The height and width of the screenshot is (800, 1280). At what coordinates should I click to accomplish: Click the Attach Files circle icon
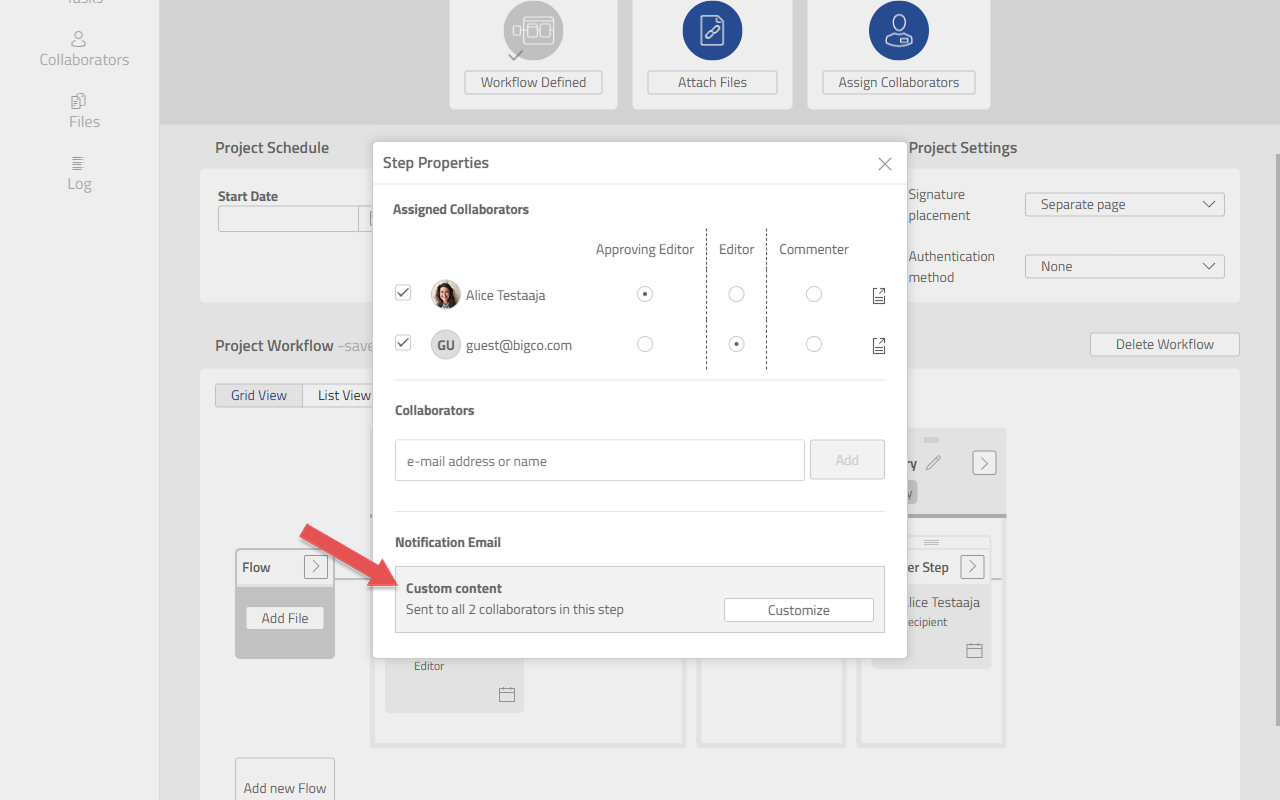[712, 31]
